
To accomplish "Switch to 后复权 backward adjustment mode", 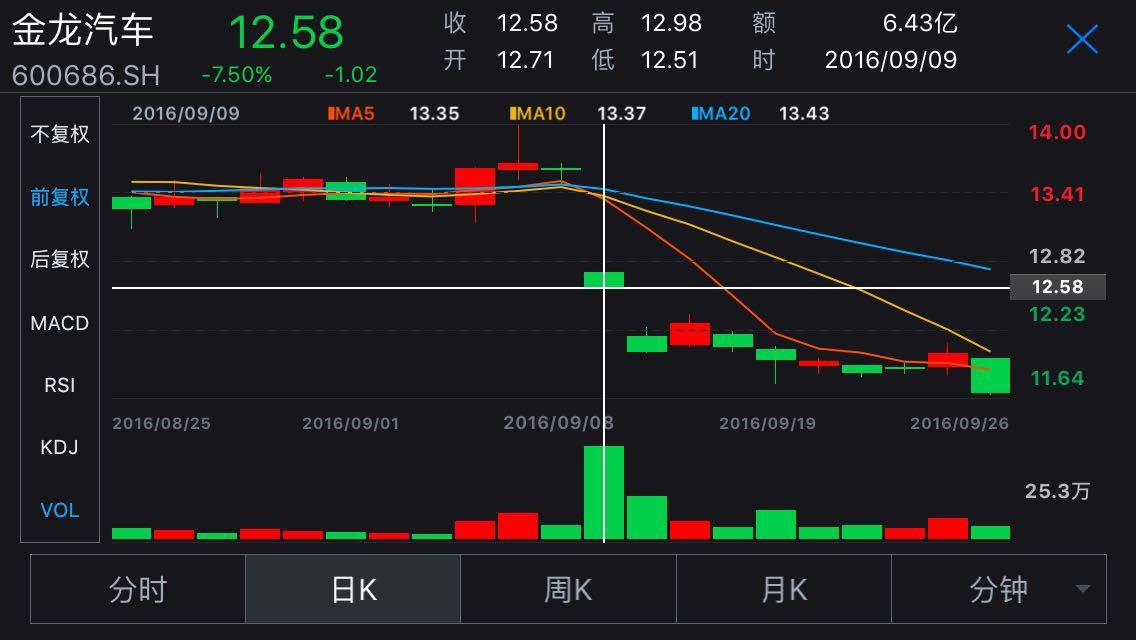I will click(58, 260).
